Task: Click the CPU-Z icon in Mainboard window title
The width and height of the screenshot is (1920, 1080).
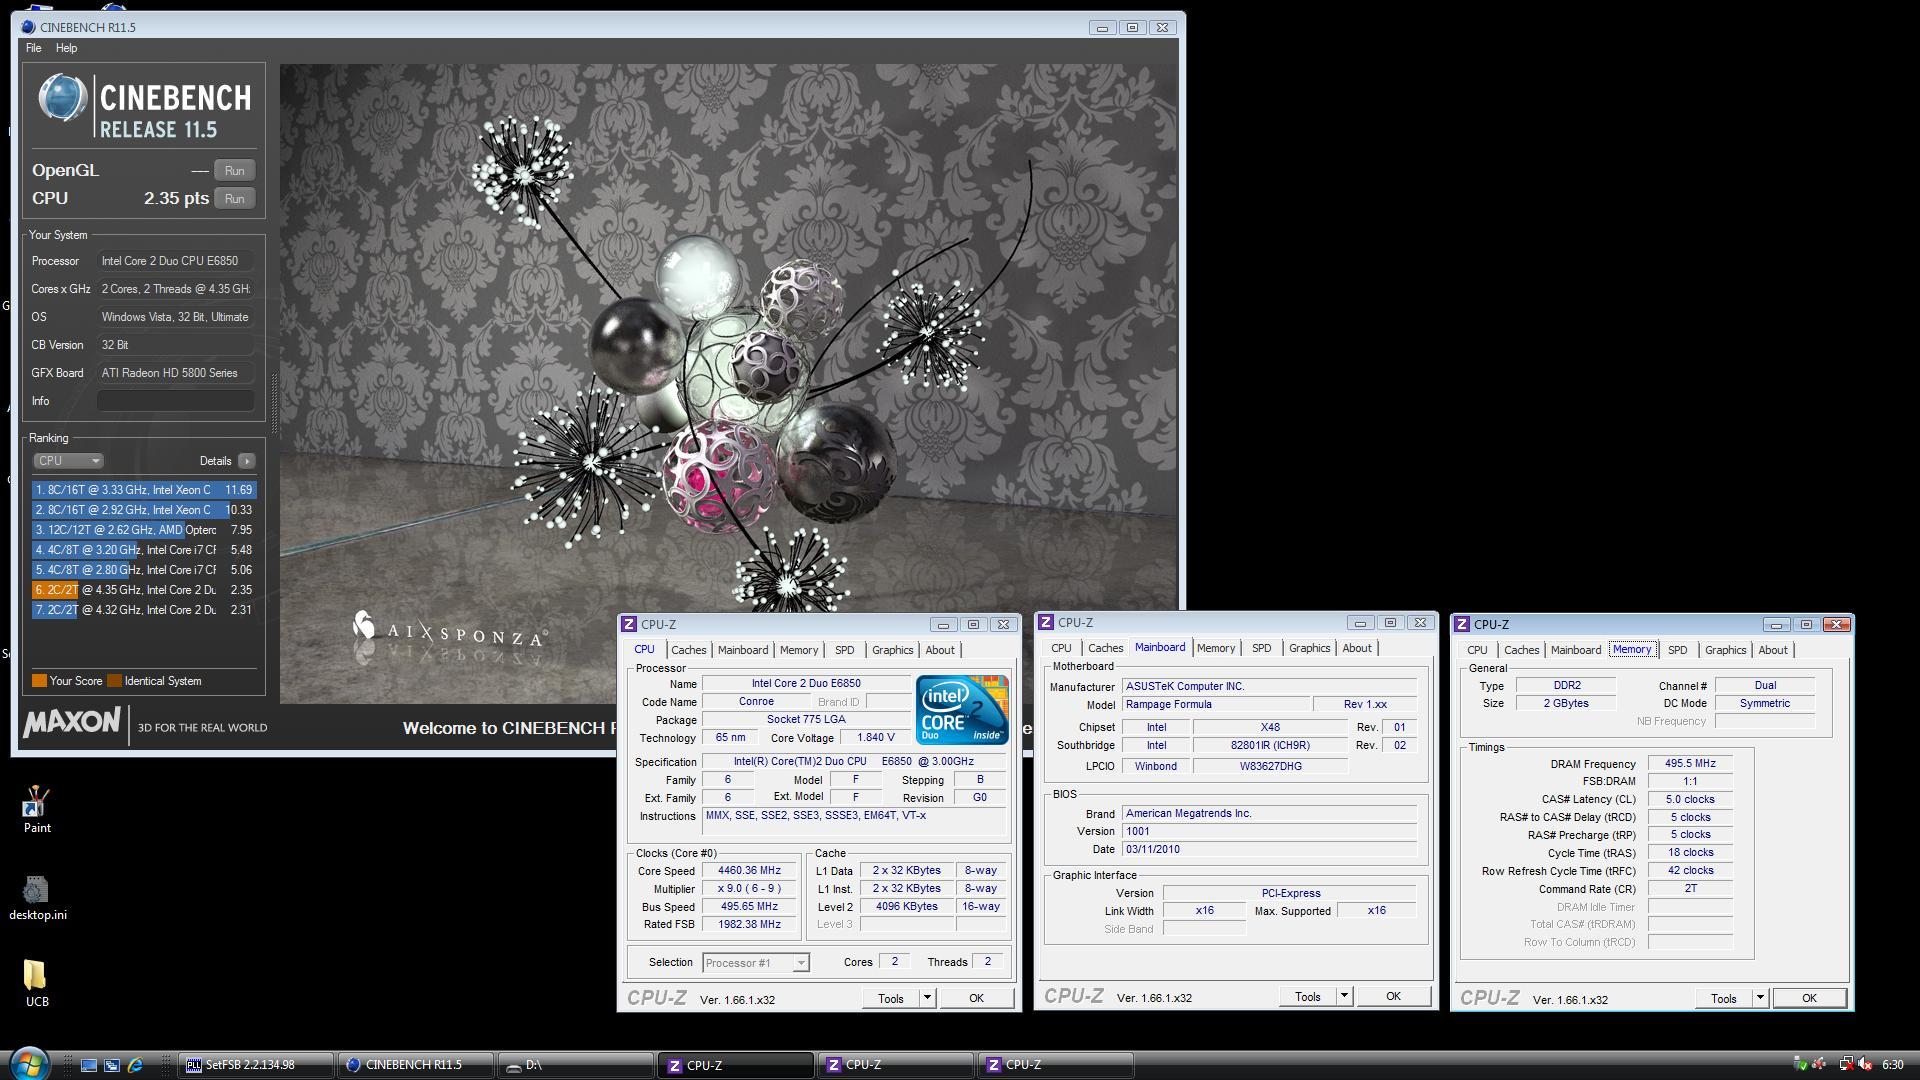Action: pyautogui.click(x=1046, y=623)
